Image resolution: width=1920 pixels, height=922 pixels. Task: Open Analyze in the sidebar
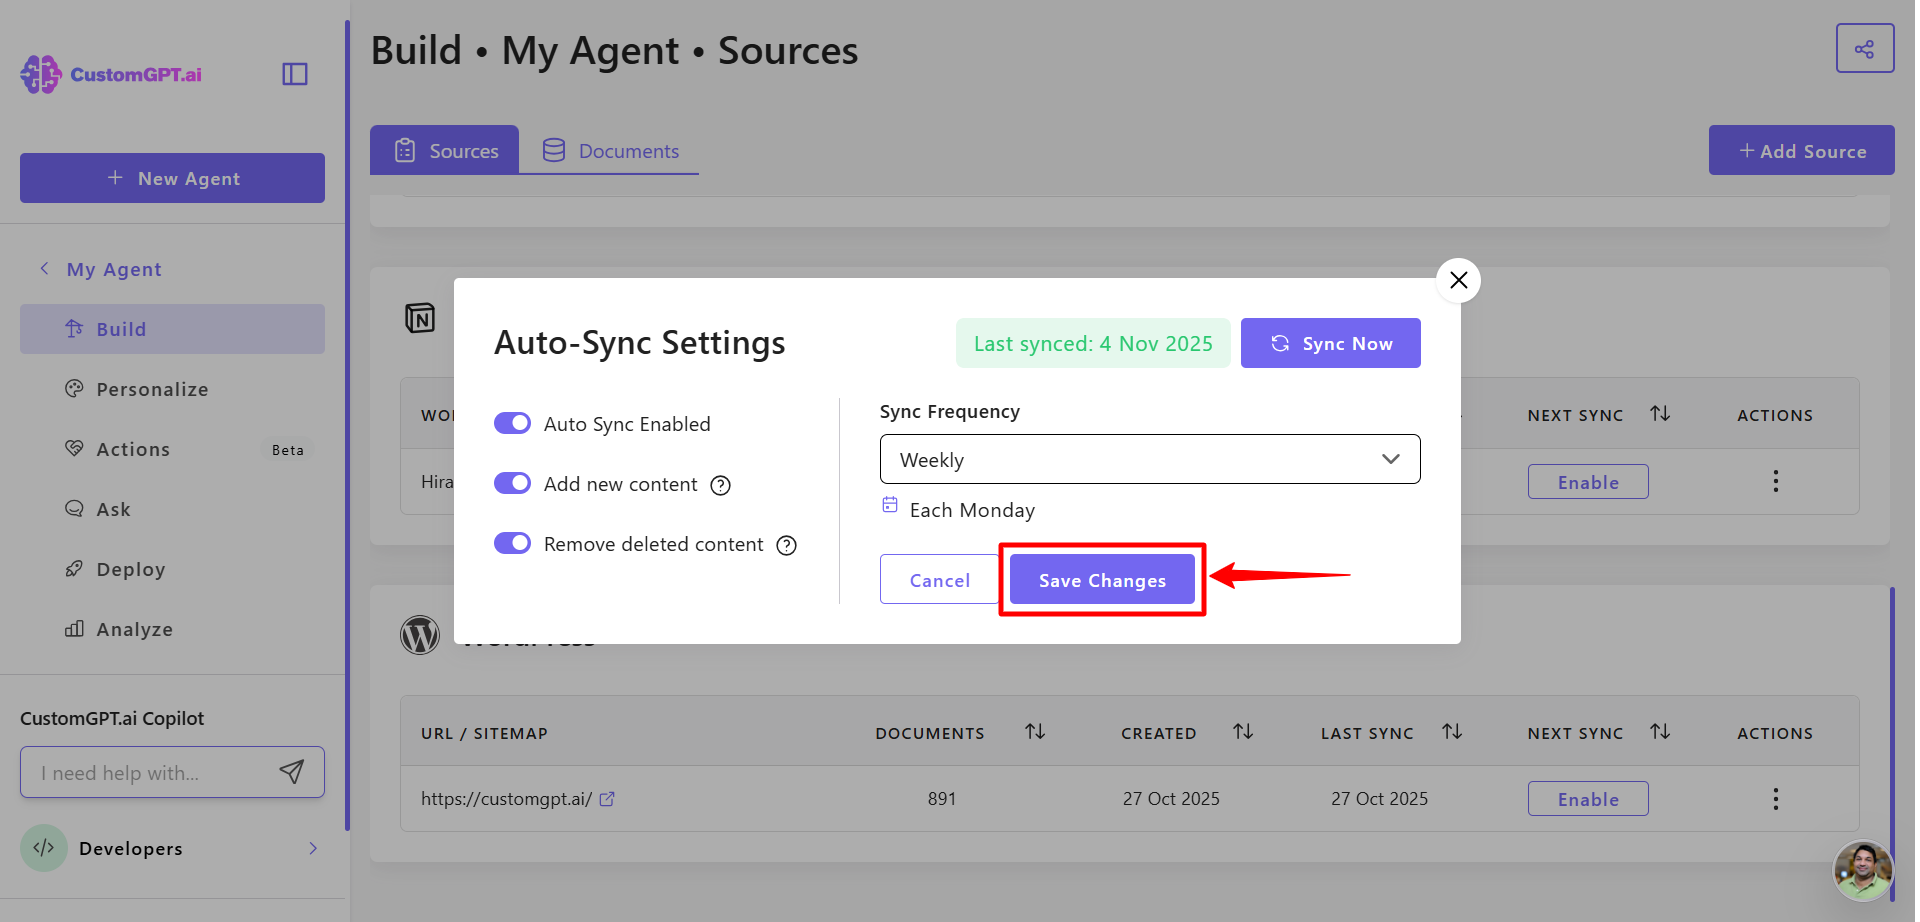[172, 629]
